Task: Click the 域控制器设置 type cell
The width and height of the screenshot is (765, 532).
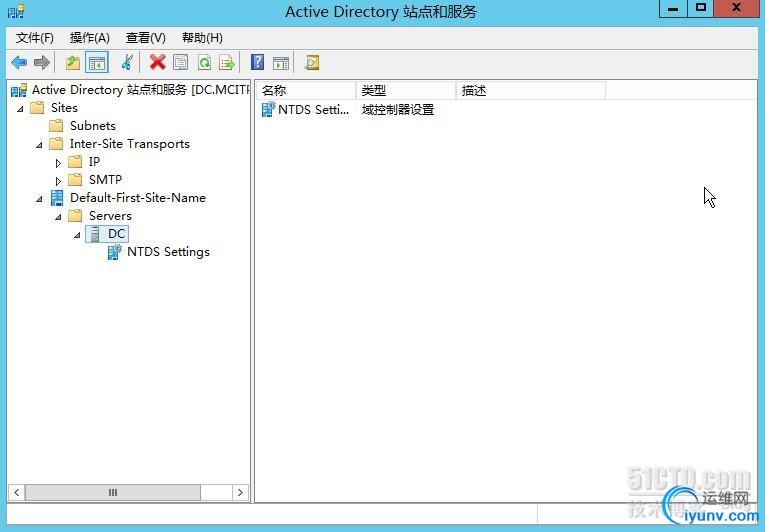Action: click(398, 110)
